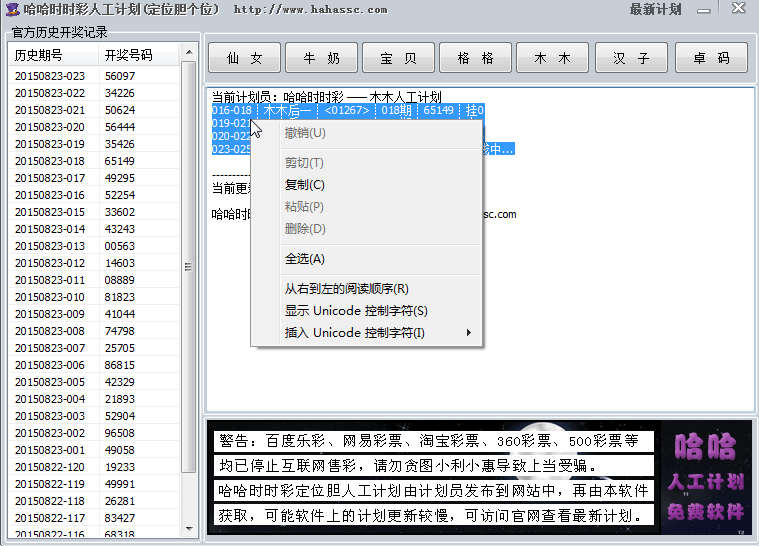Click the app logo icon in title bar

(x=12, y=9)
